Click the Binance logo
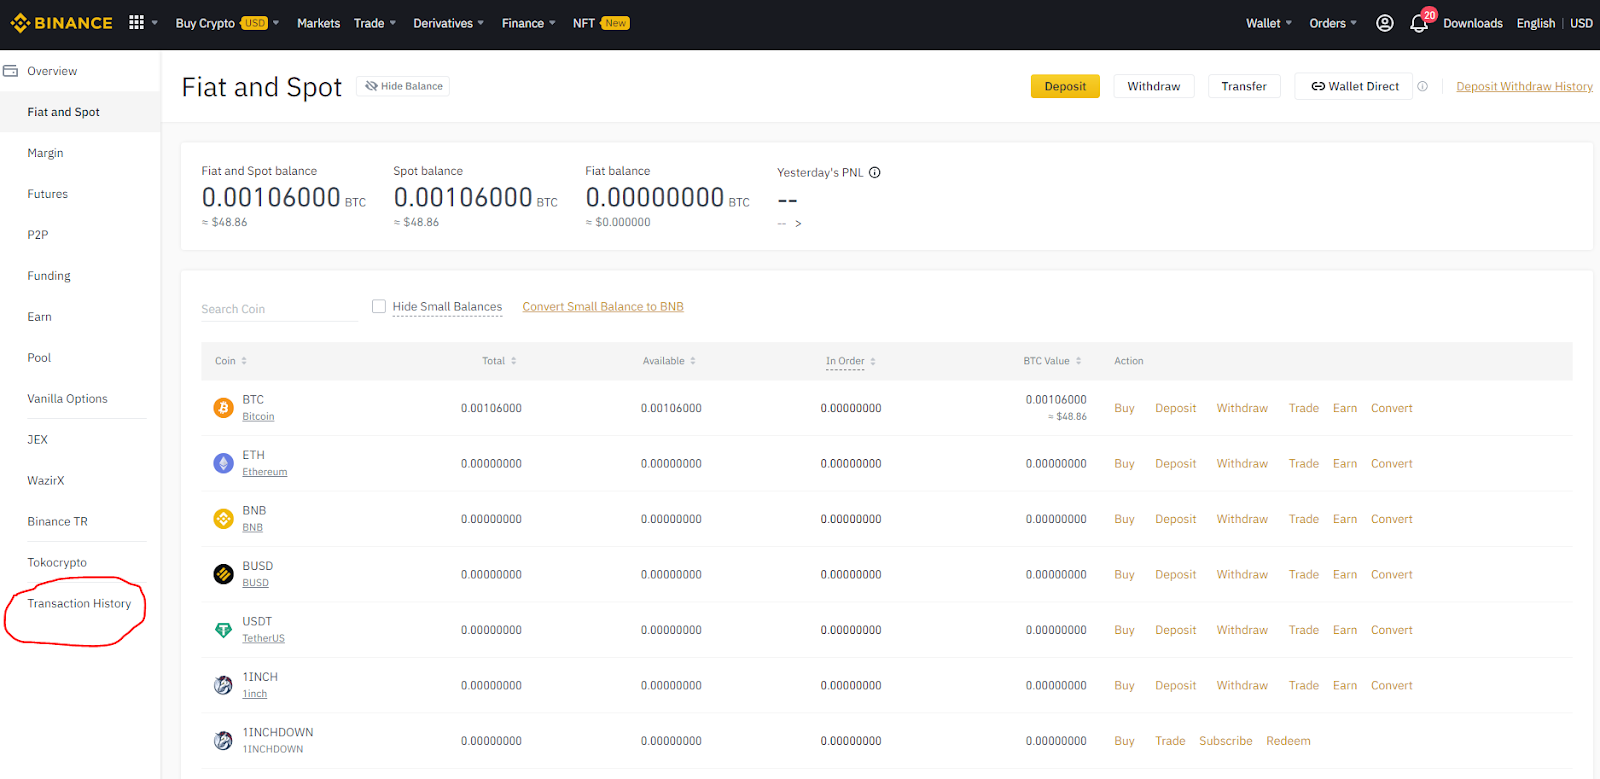 click(x=61, y=23)
